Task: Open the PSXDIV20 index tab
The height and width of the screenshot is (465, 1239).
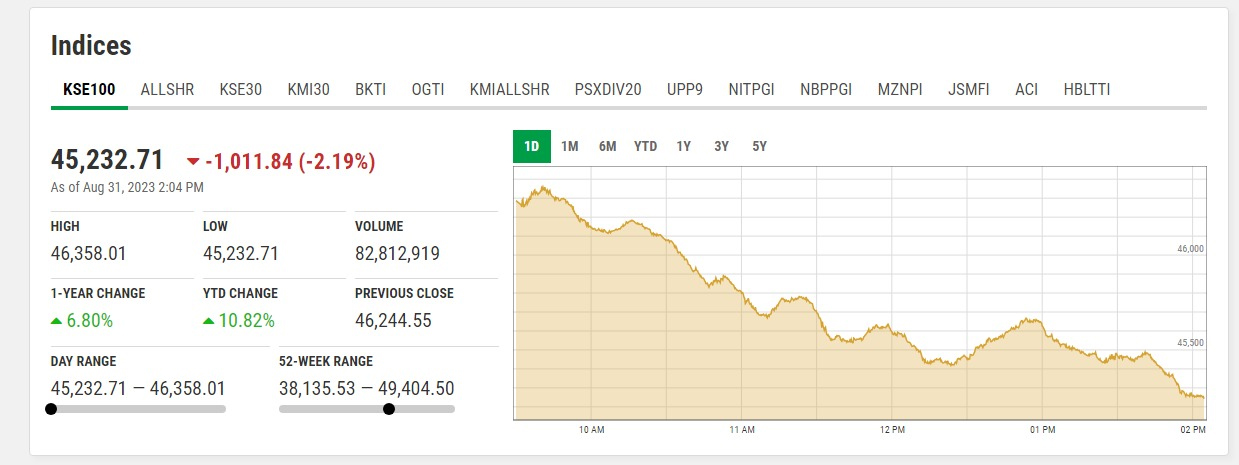Action: pos(608,89)
